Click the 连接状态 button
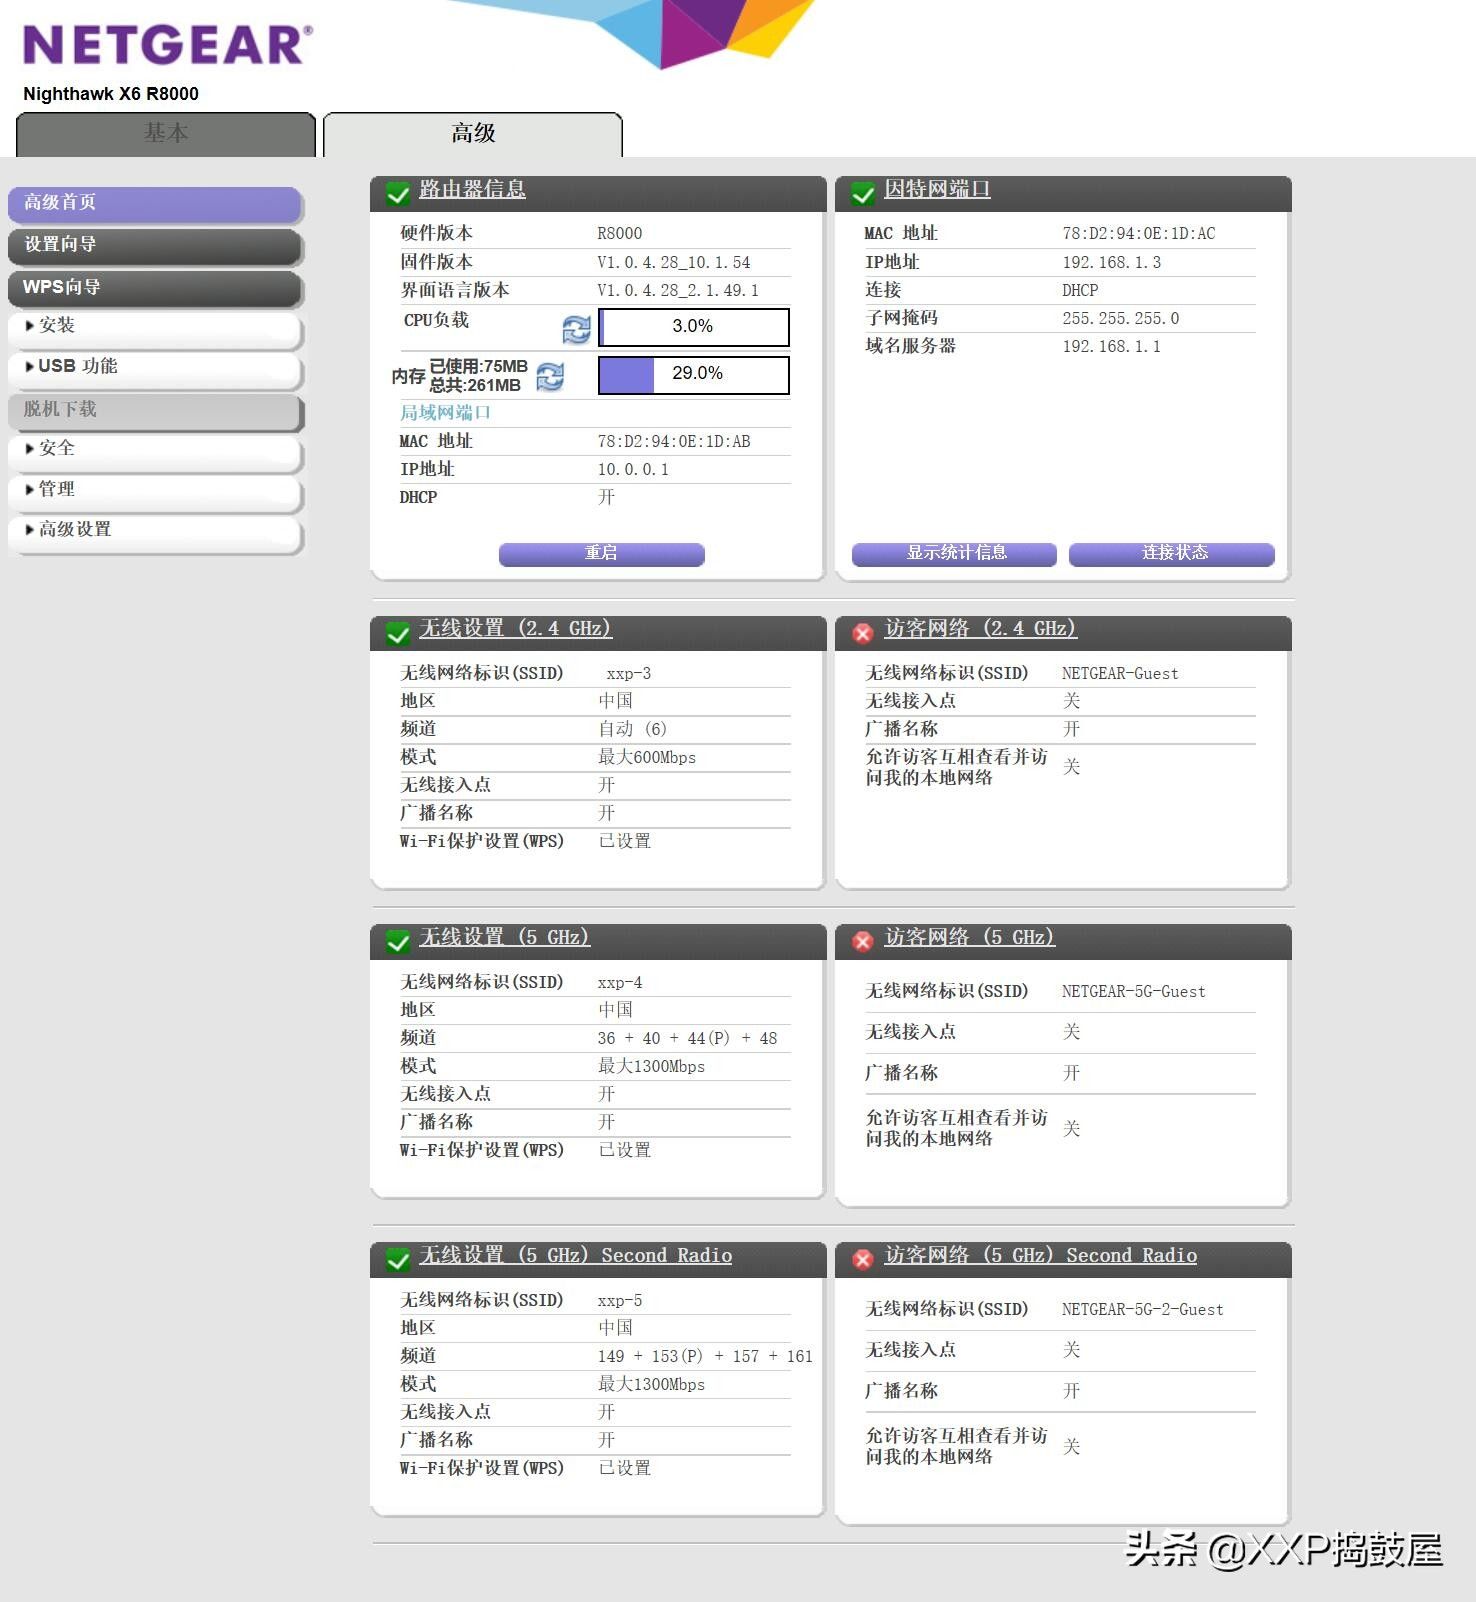The height and width of the screenshot is (1602, 1476). pos(1172,554)
